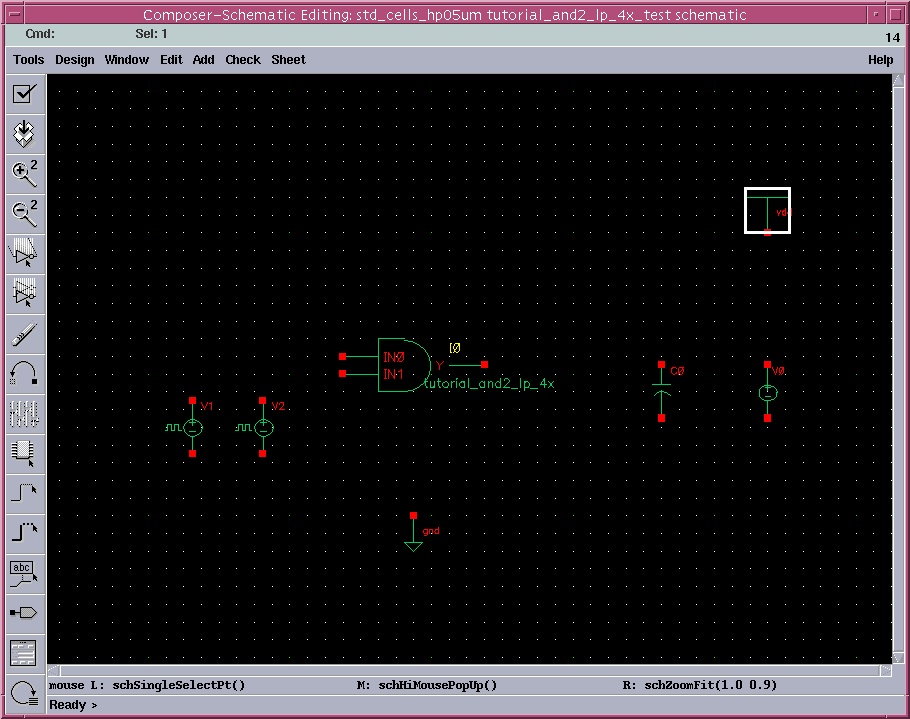Click the 'R: schZoomFit(1.0 0.9)' mouse hint
Image resolution: width=910 pixels, height=719 pixels.
coord(699,685)
